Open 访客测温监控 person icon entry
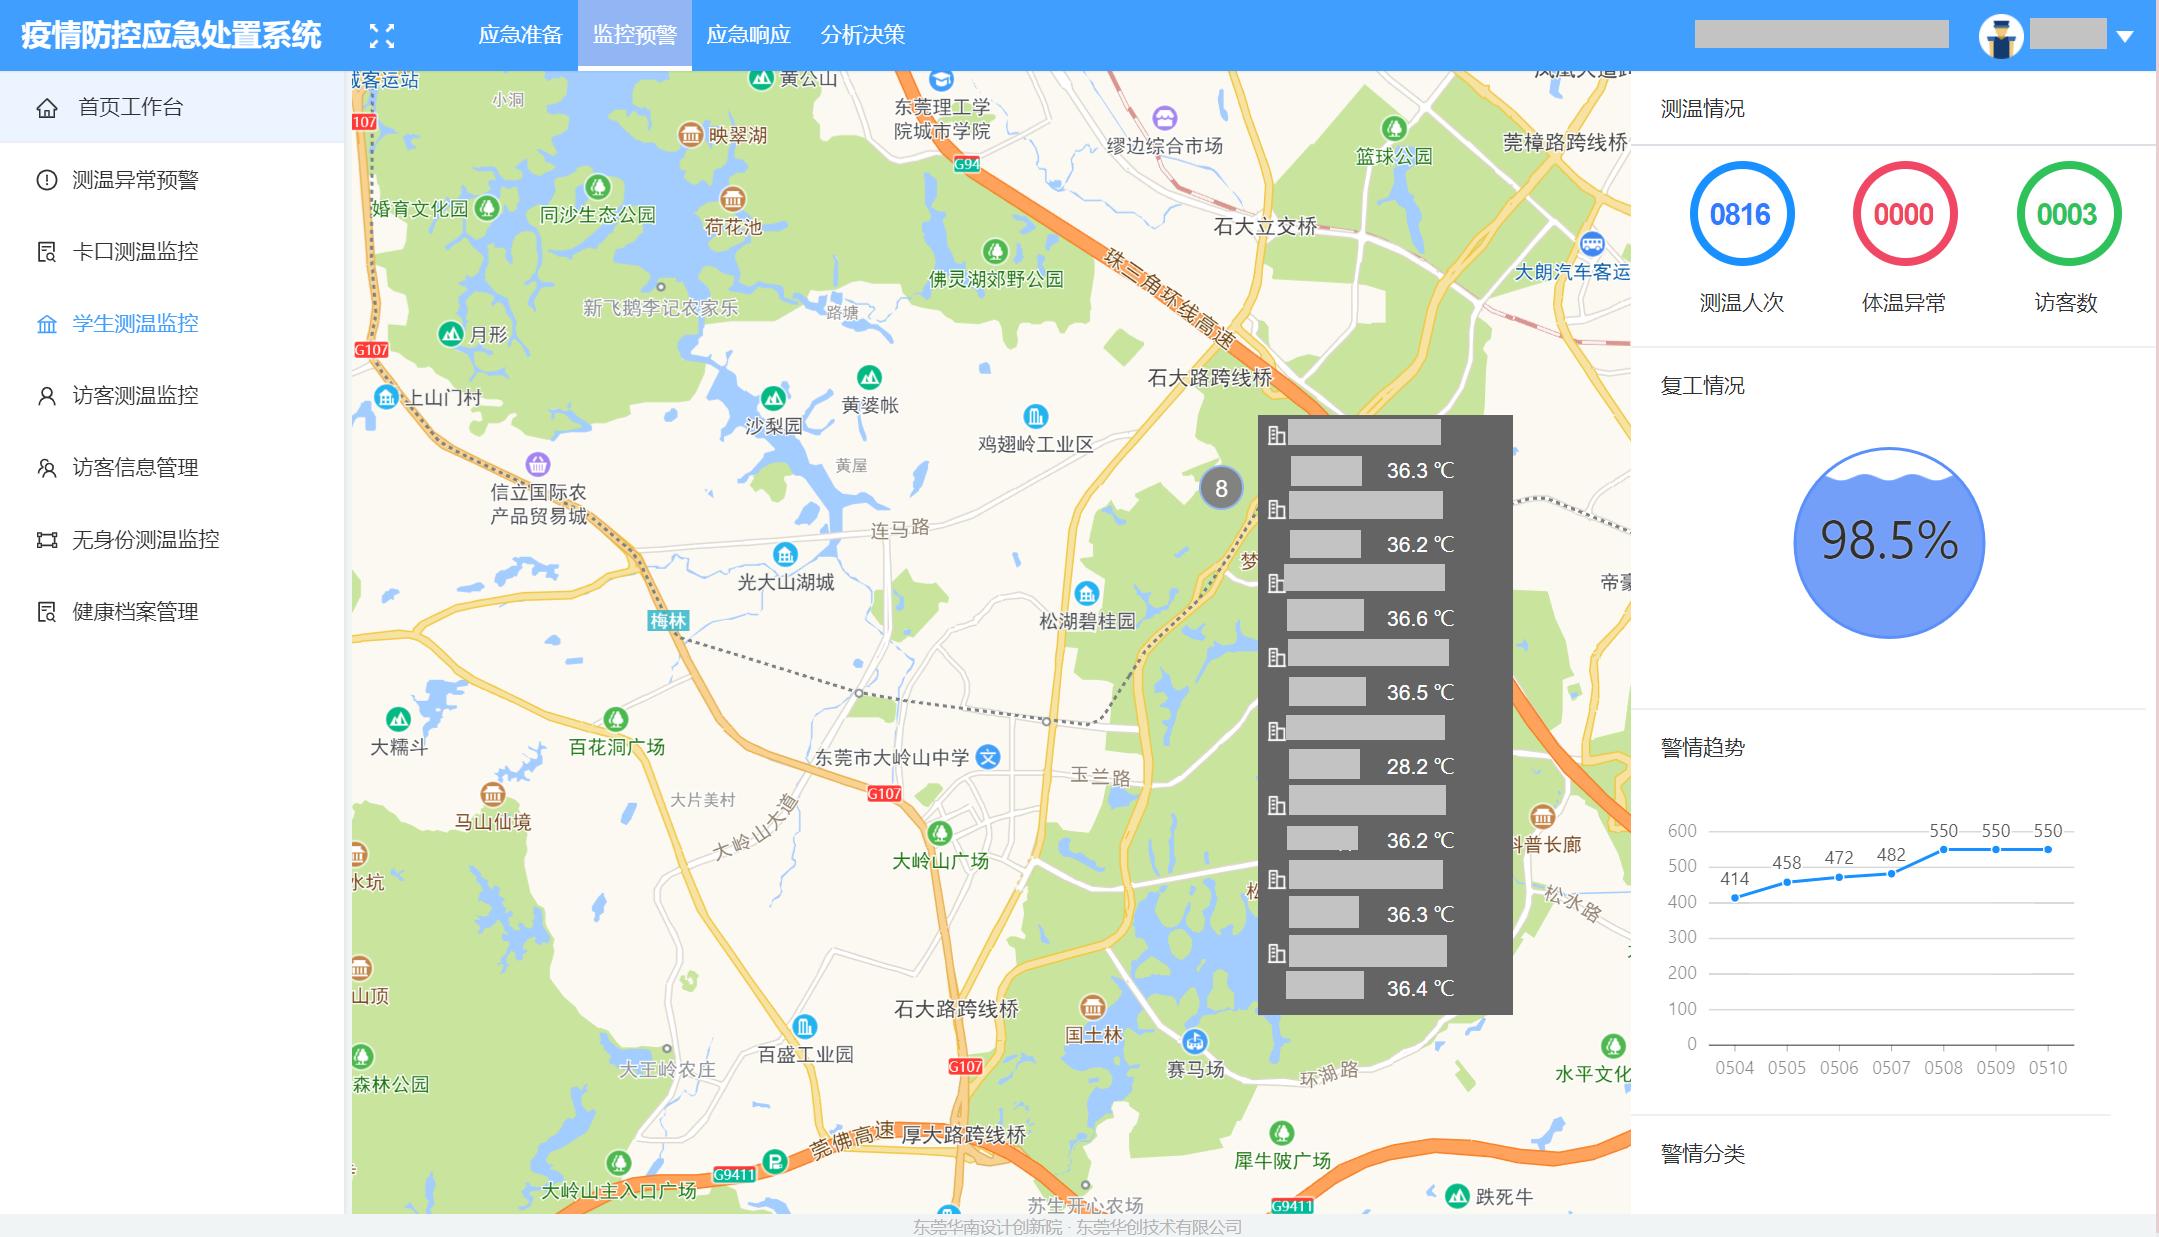Screen dimensions: 2159x1237 click(x=47, y=396)
